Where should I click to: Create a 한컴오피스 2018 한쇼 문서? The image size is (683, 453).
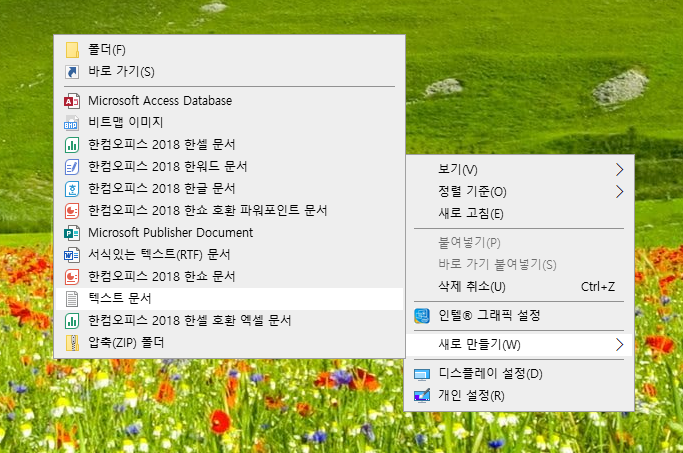click(230, 277)
